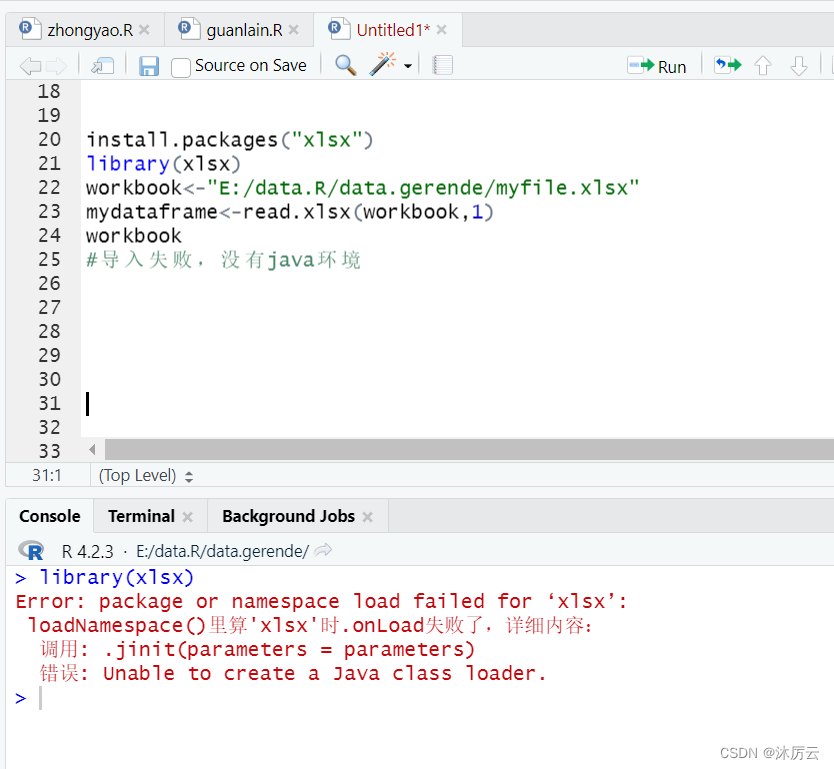Close the Background Jobs tab
834x769 pixels.
(x=368, y=517)
